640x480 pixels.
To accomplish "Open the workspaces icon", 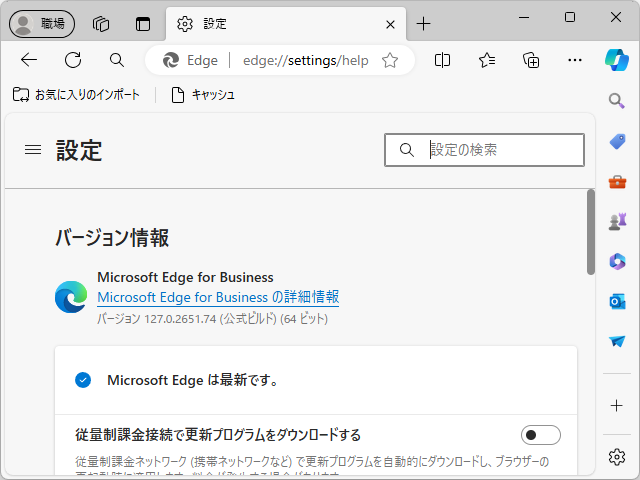I will 101,24.
